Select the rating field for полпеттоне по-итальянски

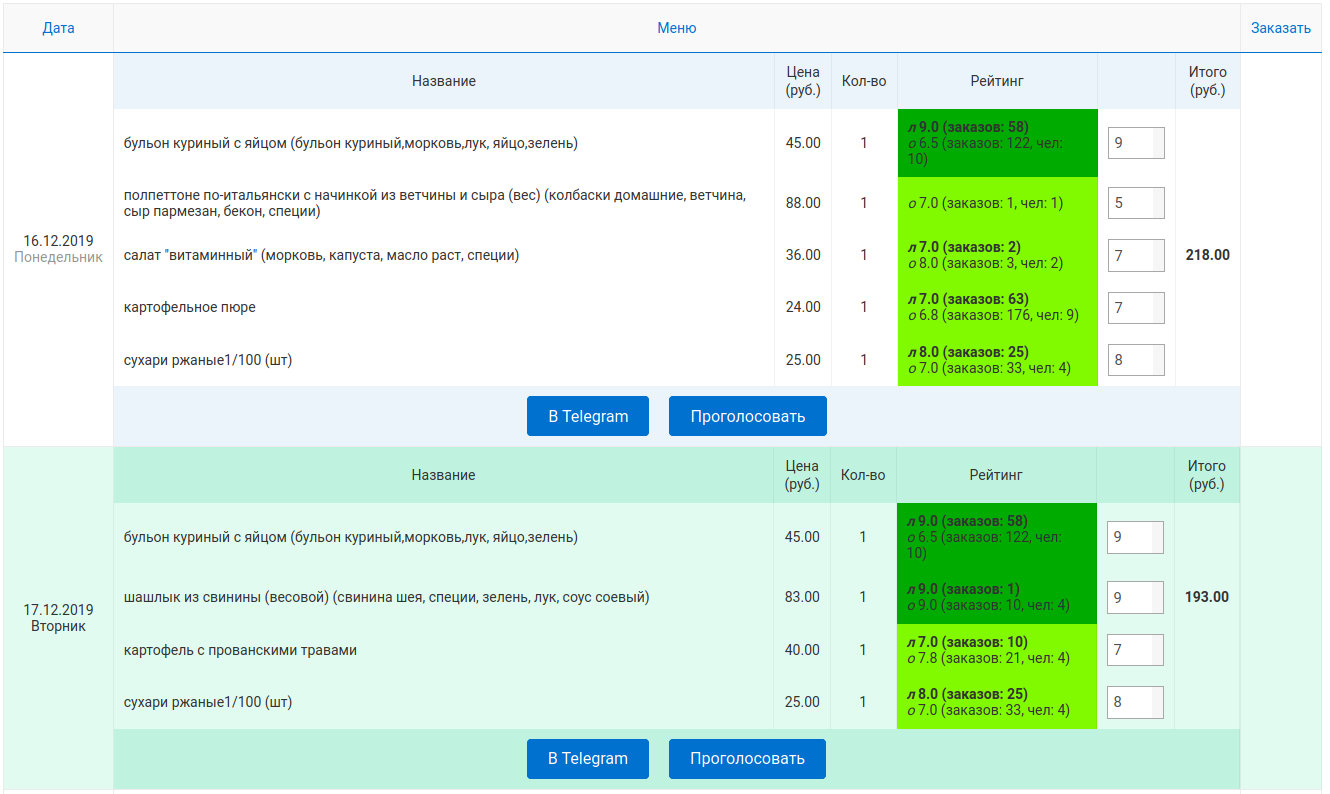pos(1136,203)
